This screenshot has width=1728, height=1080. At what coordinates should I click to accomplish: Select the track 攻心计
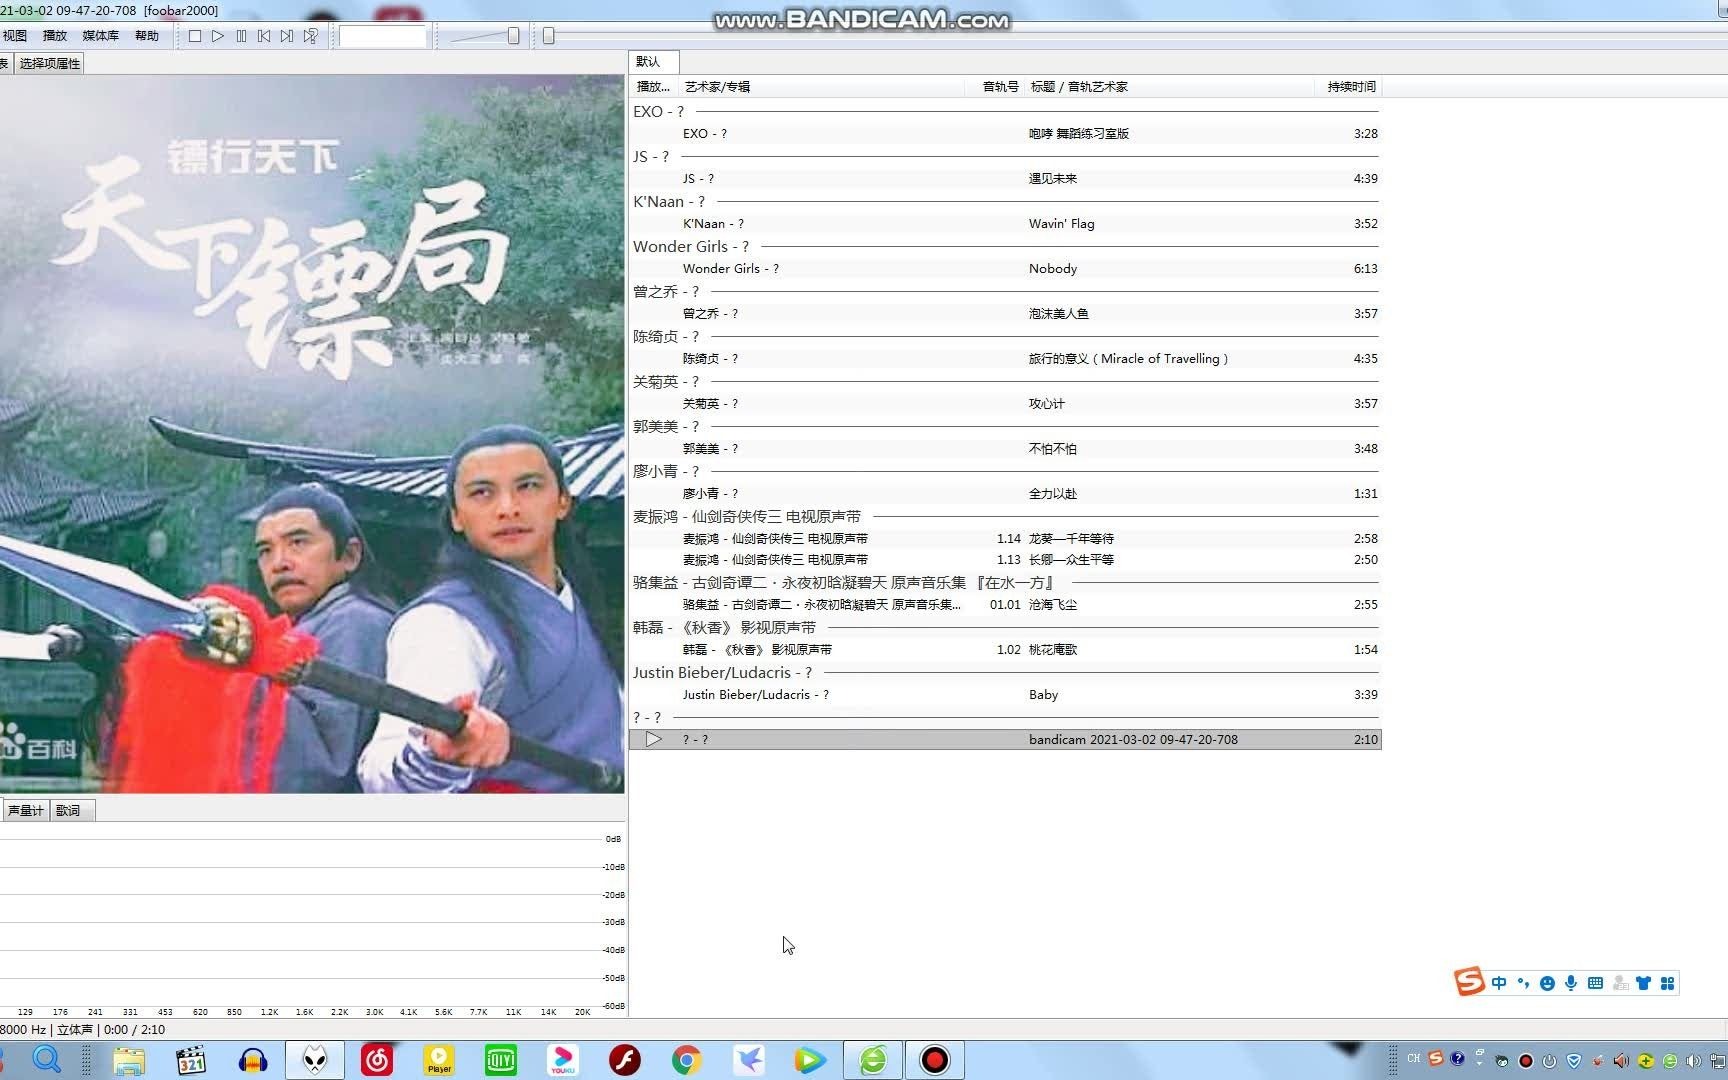(1005, 403)
